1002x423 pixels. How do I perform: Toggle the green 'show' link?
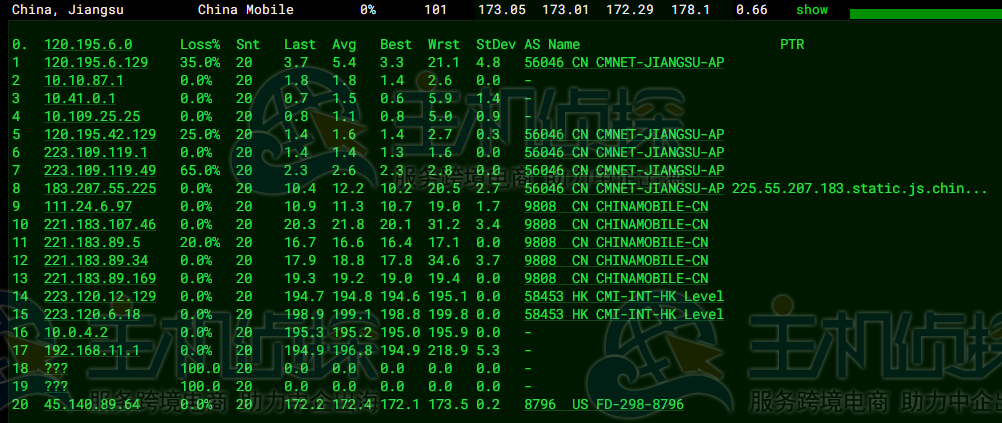(x=812, y=10)
